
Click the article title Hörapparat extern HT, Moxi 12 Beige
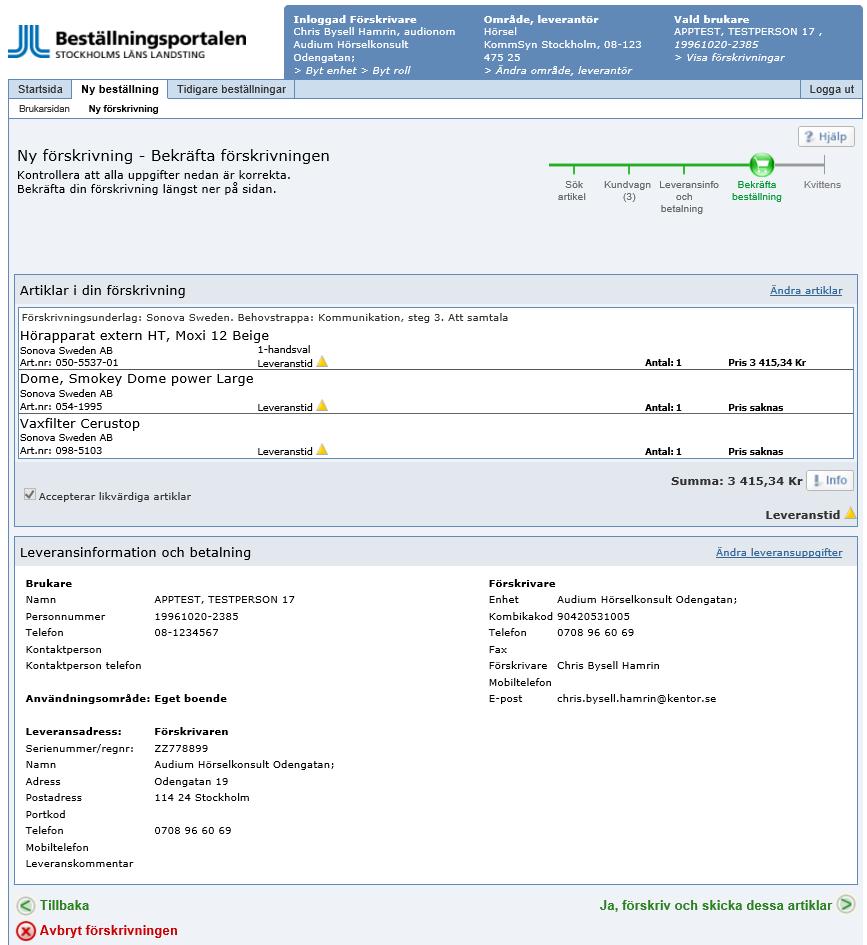point(145,335)
